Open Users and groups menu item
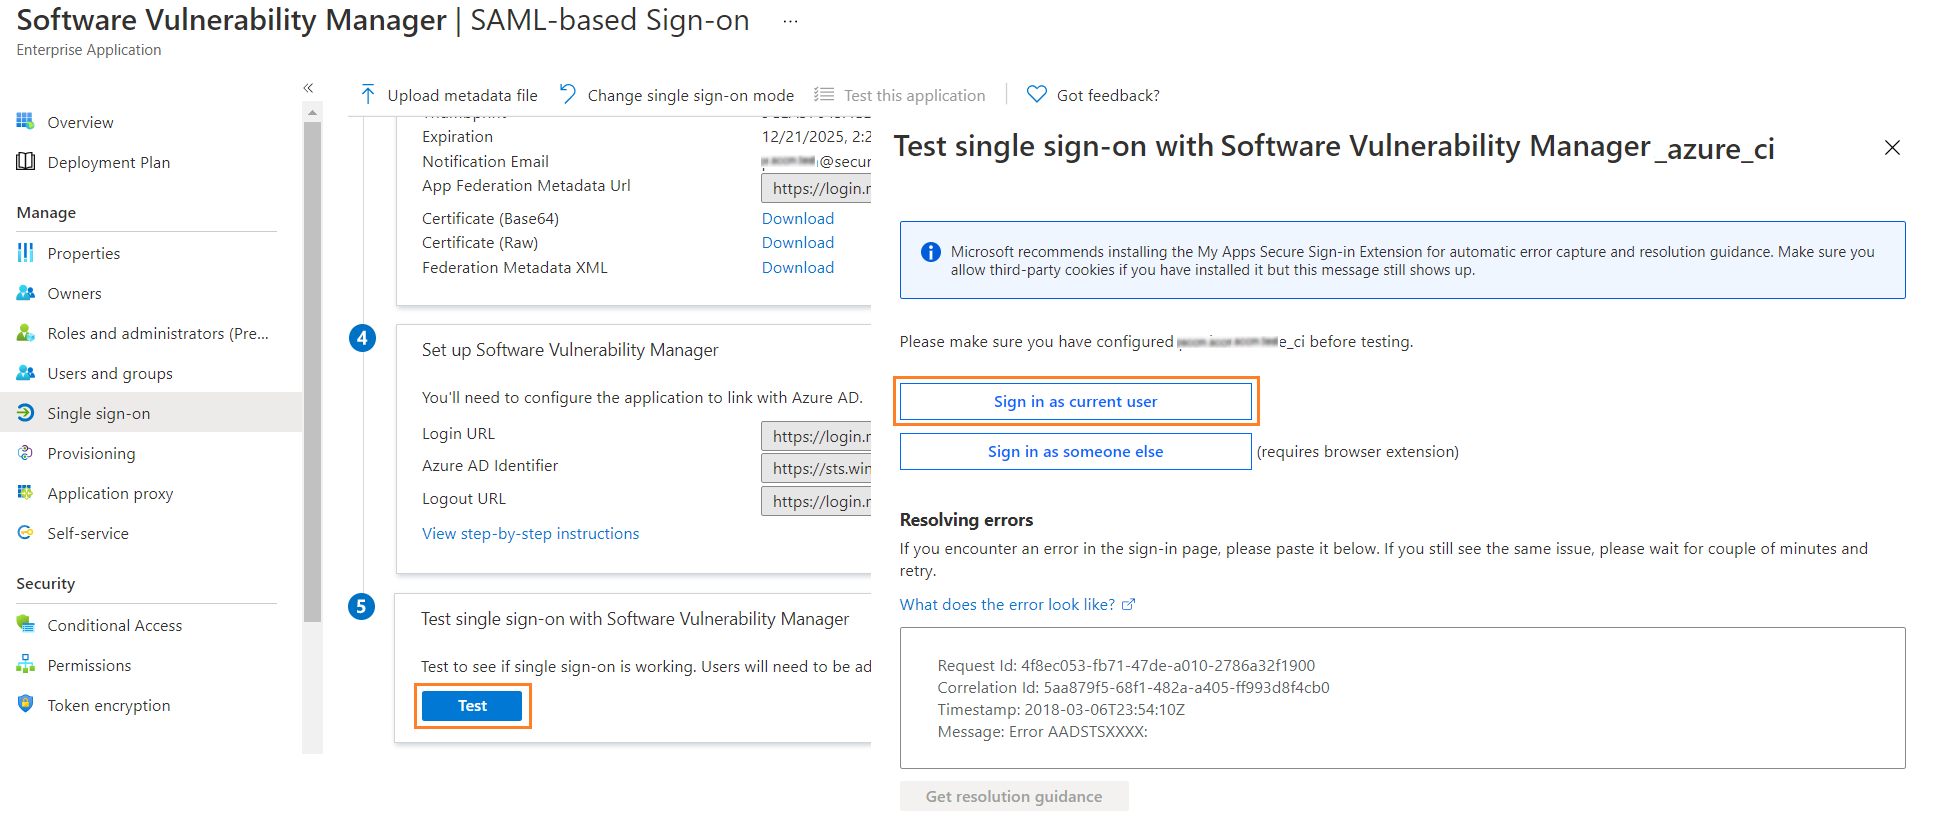This screenshot has width=1936, height=840. (109, 373)
